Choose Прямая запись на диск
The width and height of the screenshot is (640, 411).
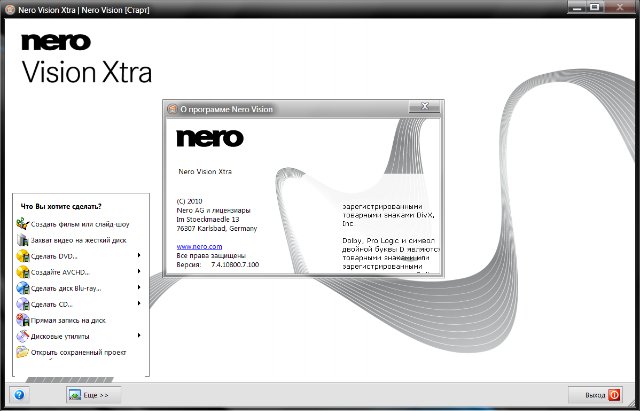click(x=68, y=320)
